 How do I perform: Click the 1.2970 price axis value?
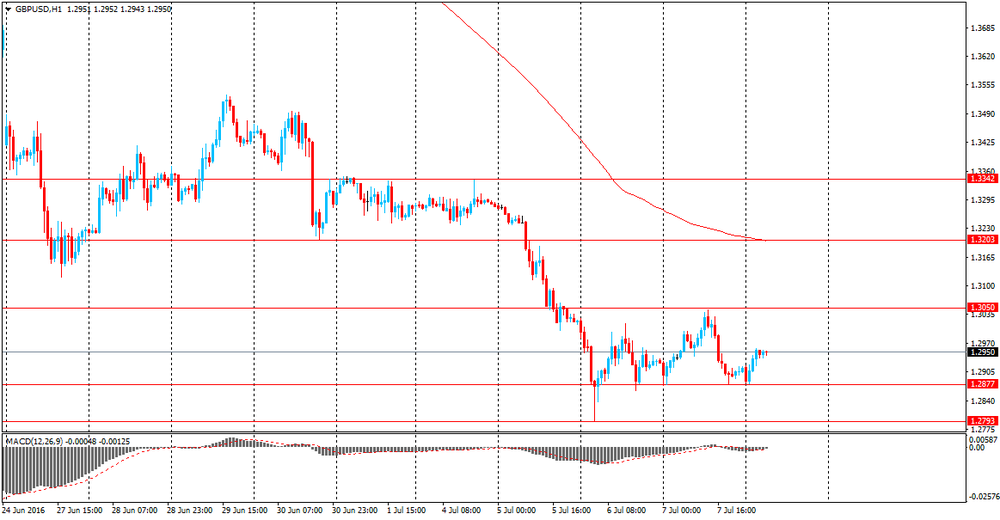pyautogui.click(x=983, y=343)
